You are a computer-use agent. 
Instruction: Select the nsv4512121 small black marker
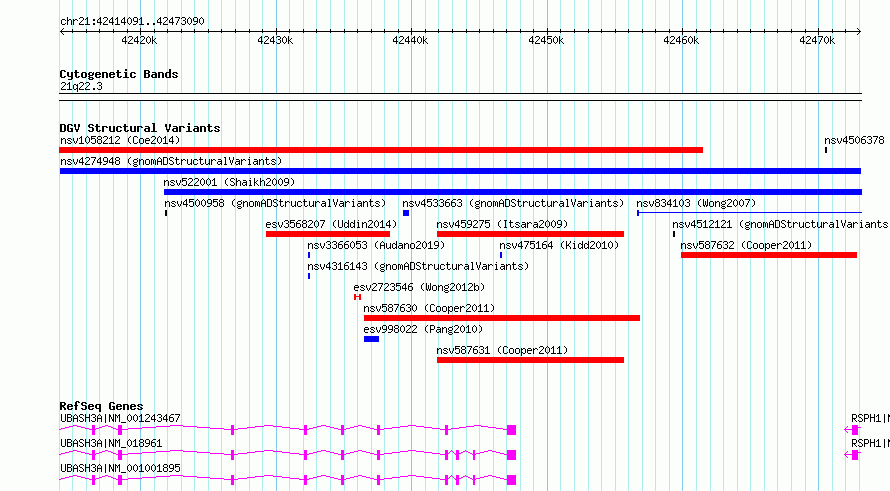[x=674, y=234]
